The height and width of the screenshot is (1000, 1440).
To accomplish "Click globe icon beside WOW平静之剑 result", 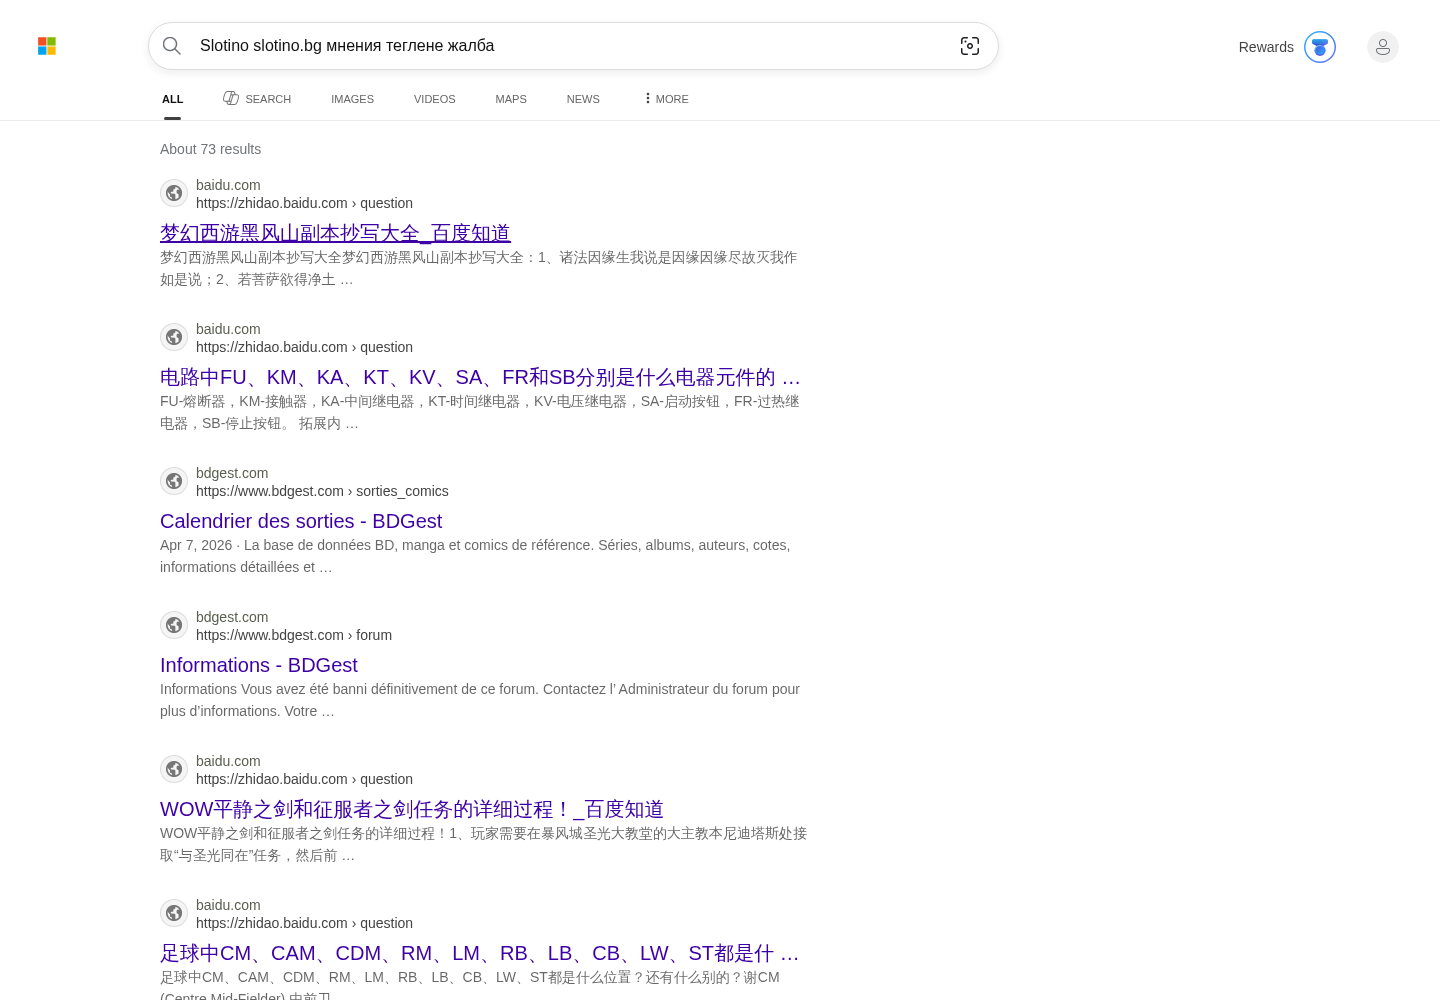I will click(174, 769).
